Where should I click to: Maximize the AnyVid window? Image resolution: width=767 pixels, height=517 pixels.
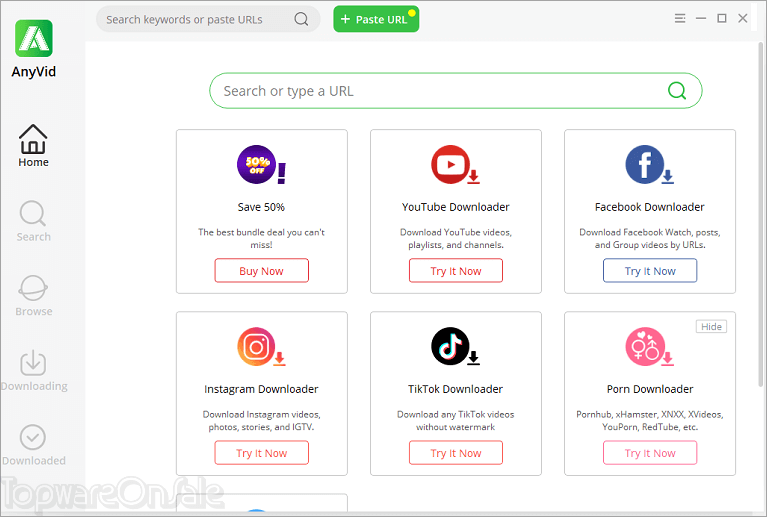pyautogui.click(x=722, y=18)
